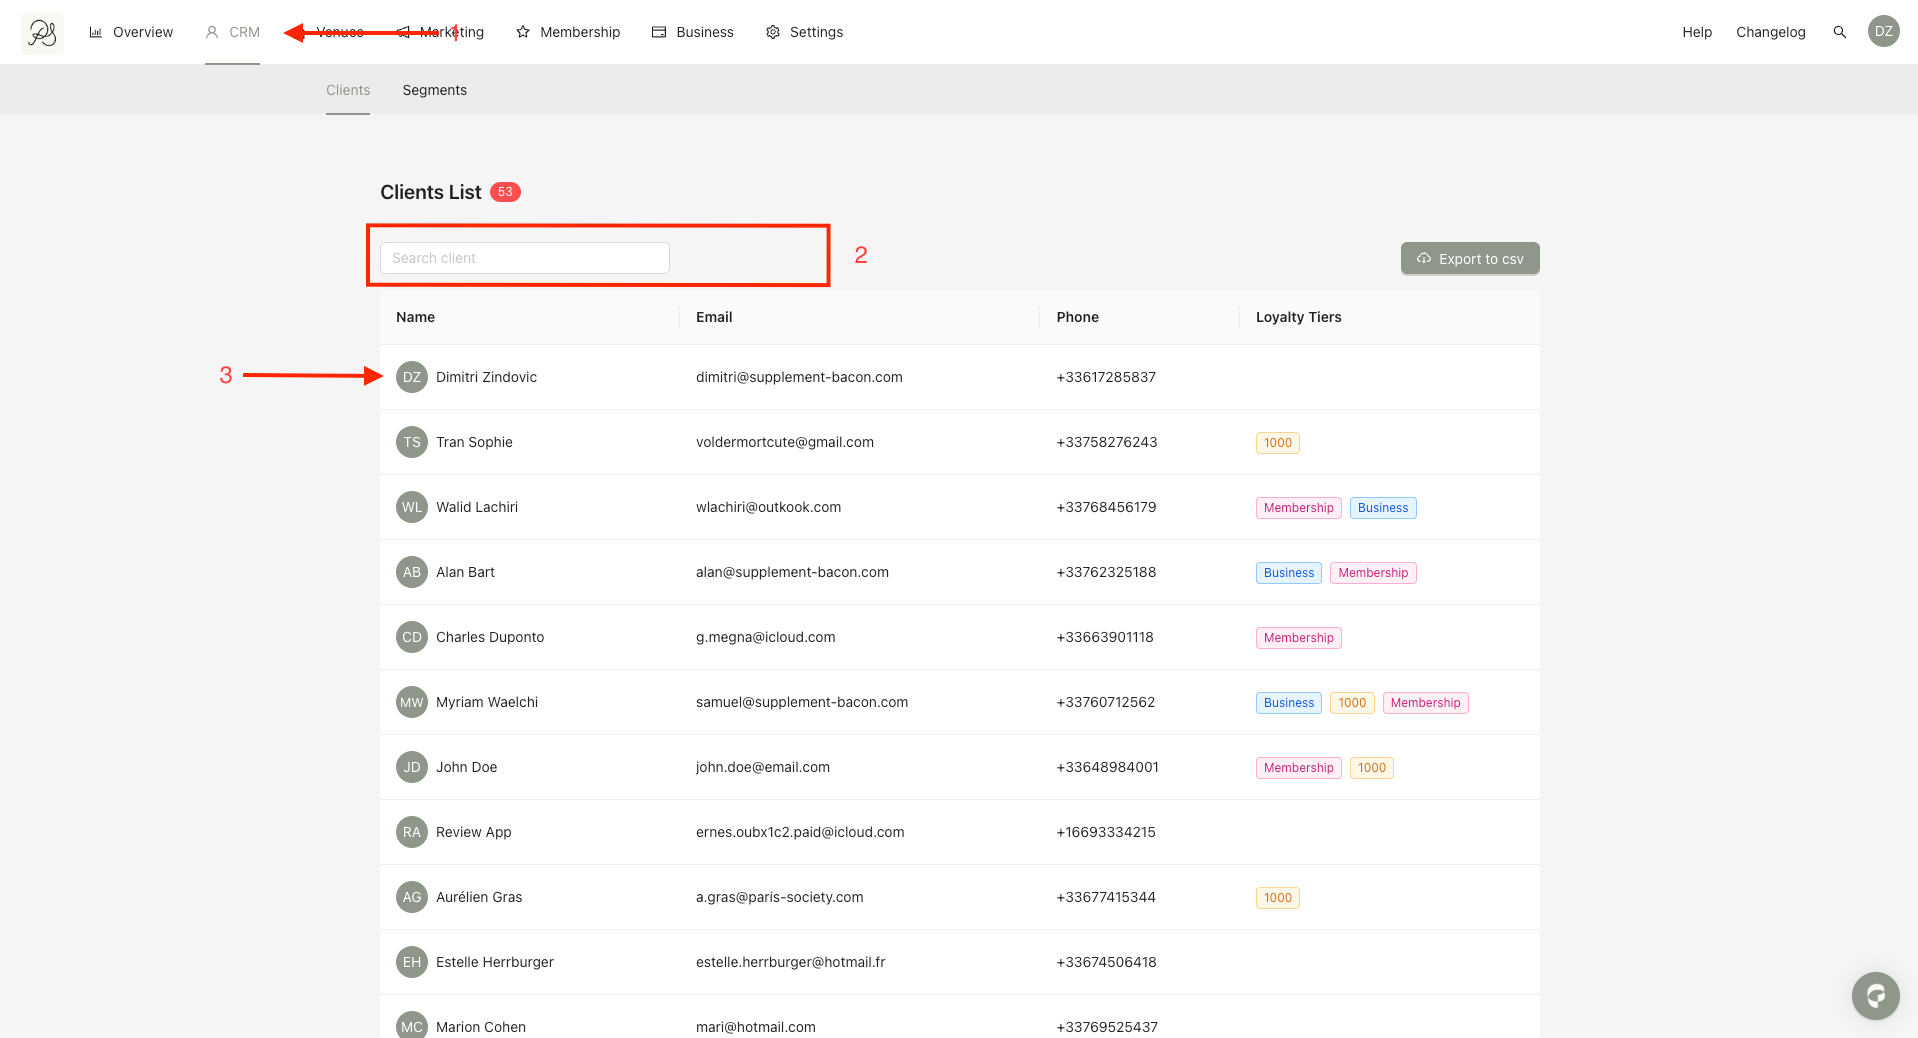Click the RA avatar for Review App
This screenshot has width=1918, height=1038.
tap(412, 832)
